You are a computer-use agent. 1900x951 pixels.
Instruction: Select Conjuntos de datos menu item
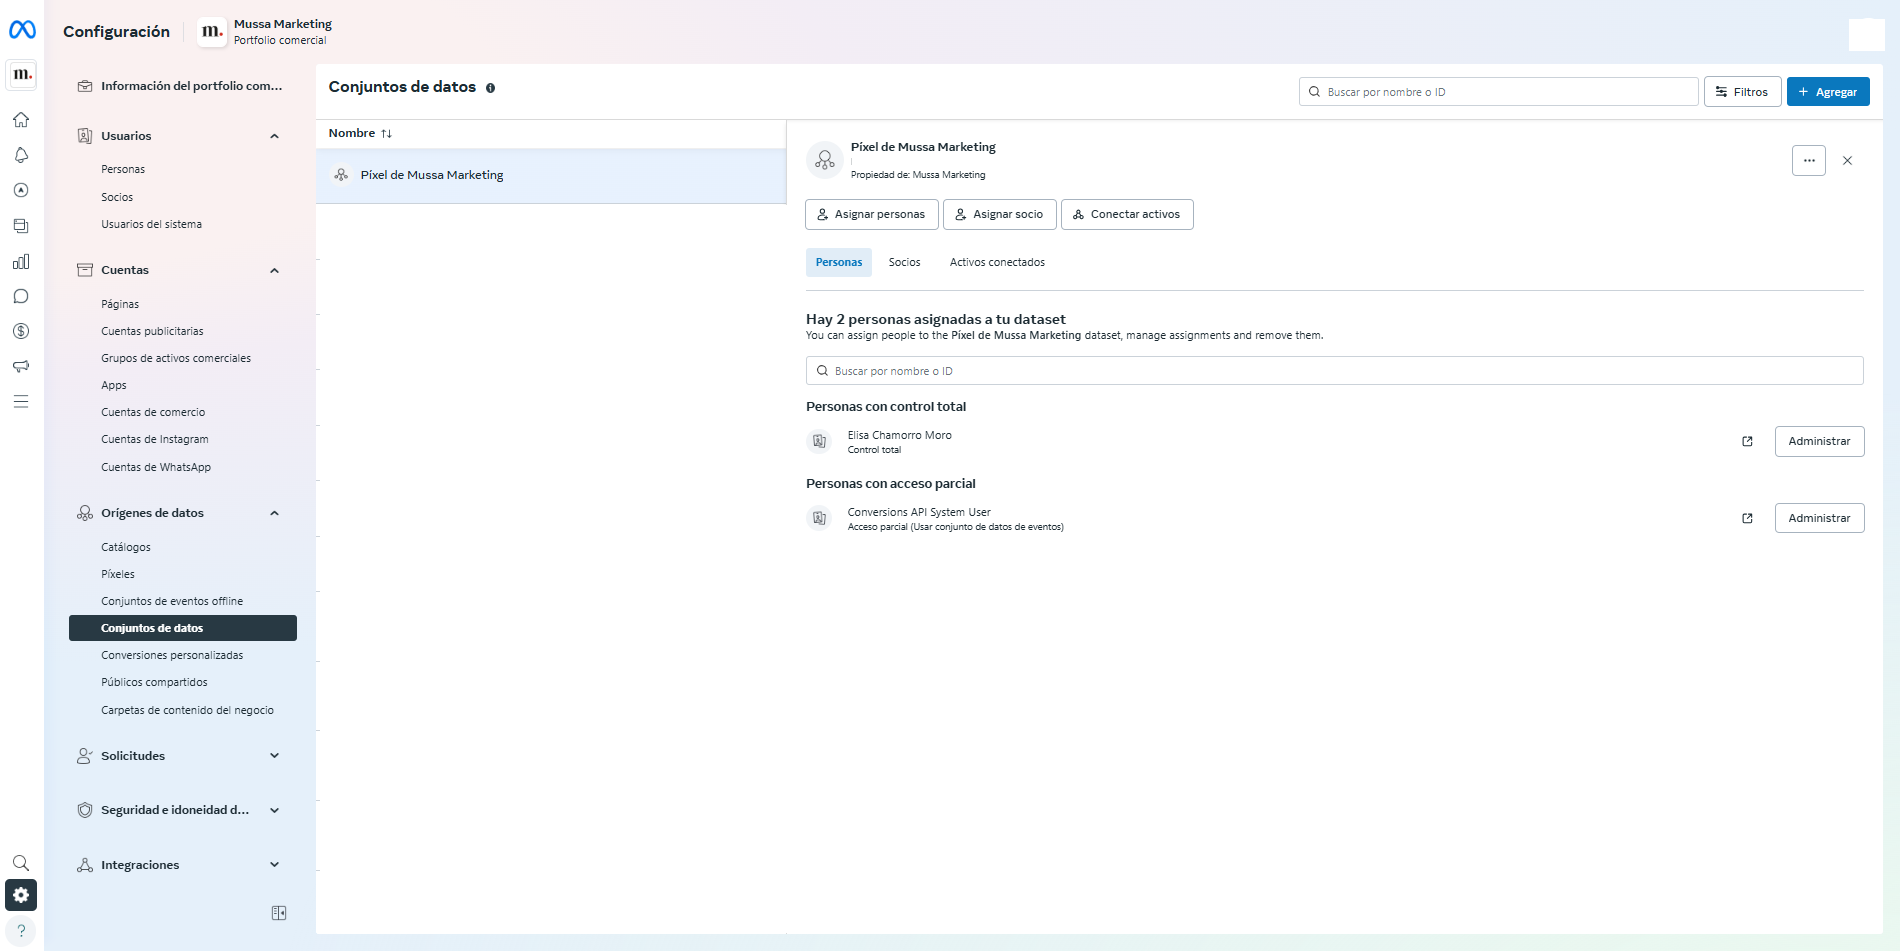click(183, 628)
